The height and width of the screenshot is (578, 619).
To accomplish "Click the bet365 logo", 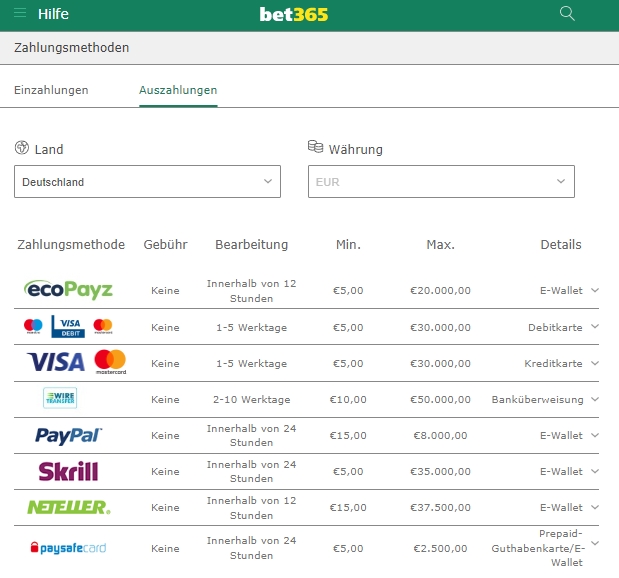I will (x=294, y=15).
